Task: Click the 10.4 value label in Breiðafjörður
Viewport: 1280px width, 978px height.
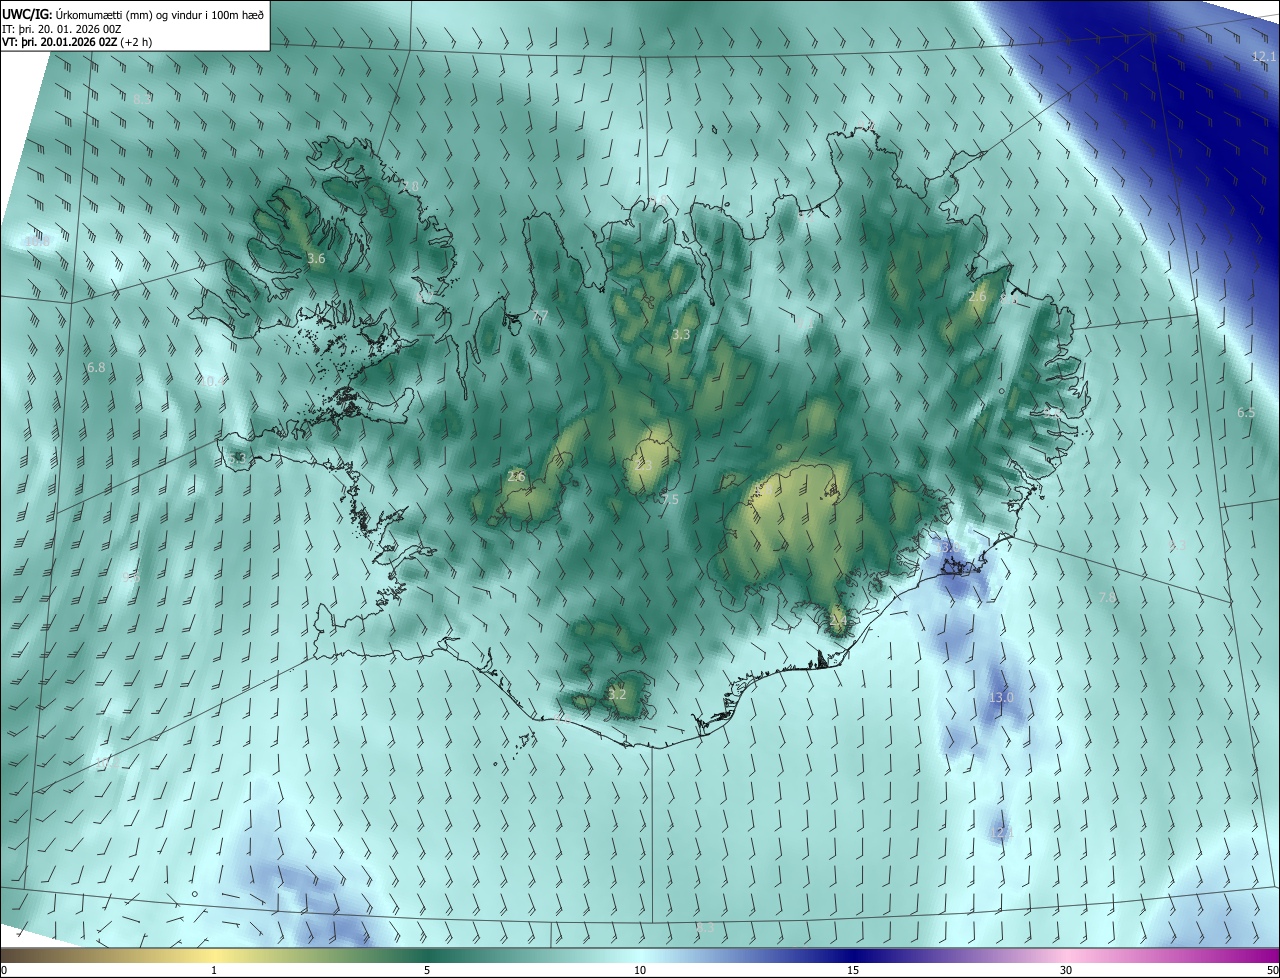Action: [211, 381]
